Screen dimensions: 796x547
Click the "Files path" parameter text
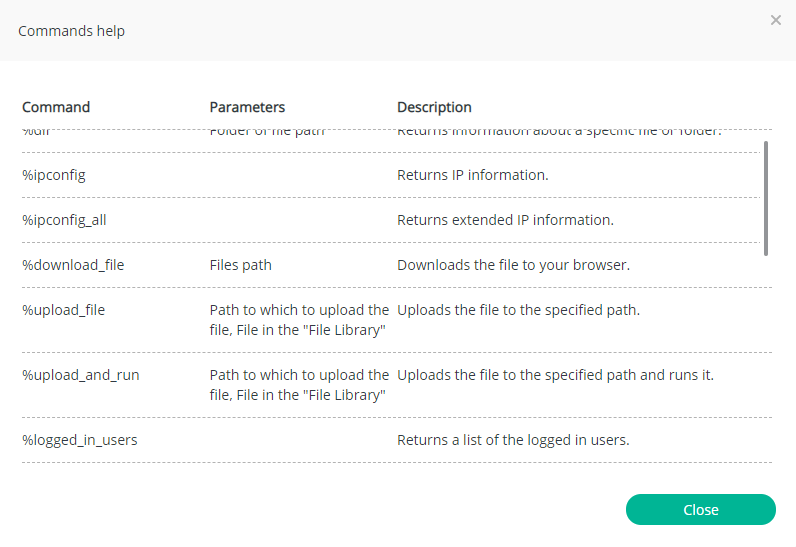coord(241,265)
